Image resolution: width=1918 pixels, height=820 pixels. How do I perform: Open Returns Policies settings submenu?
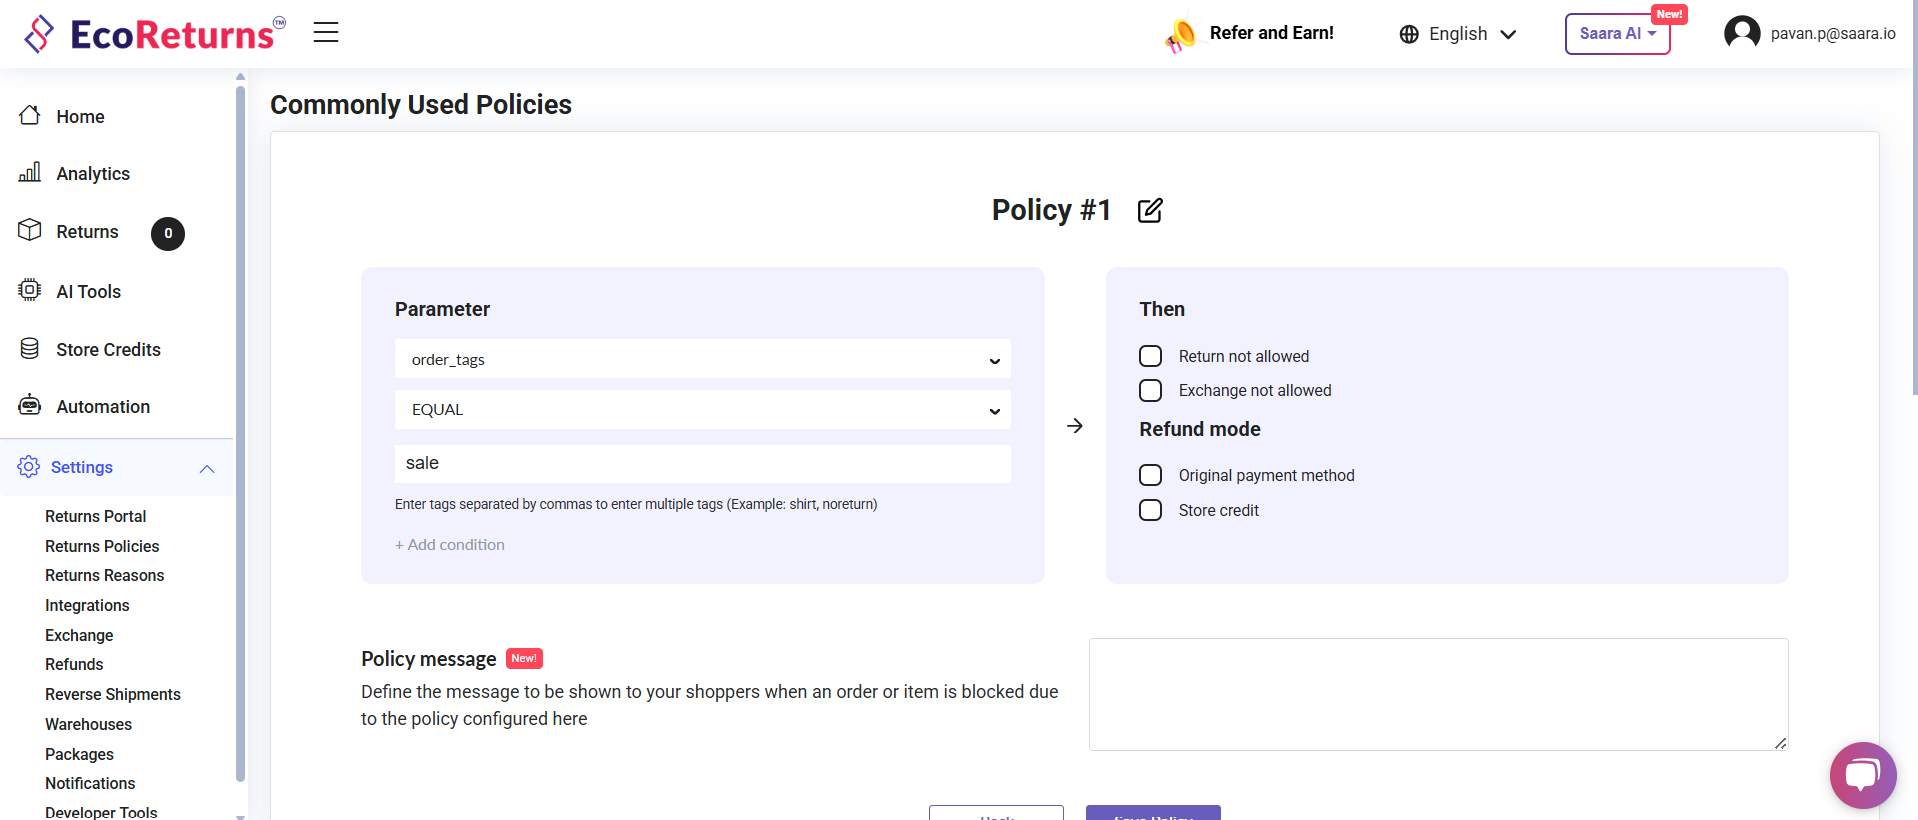(102, 546)
